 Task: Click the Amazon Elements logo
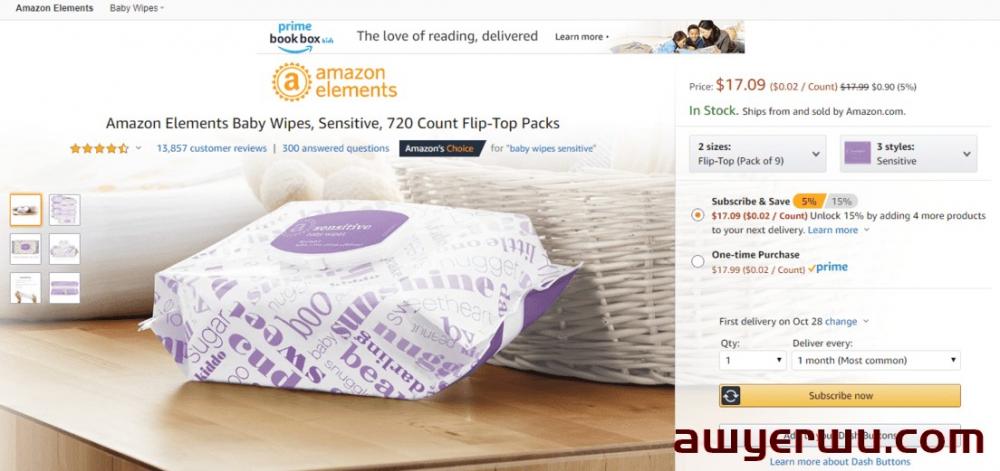(x=335, y=82)
